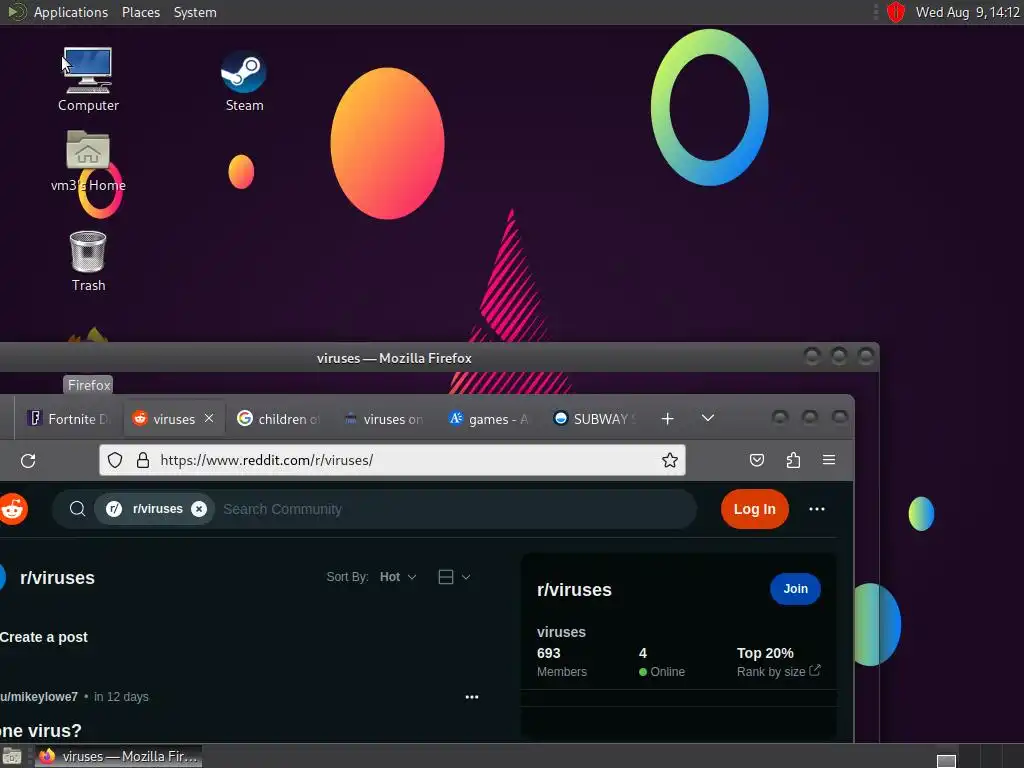1024x768 pixels.
Task: Open the Firefox extensions menu
Action: pos(793,460)
